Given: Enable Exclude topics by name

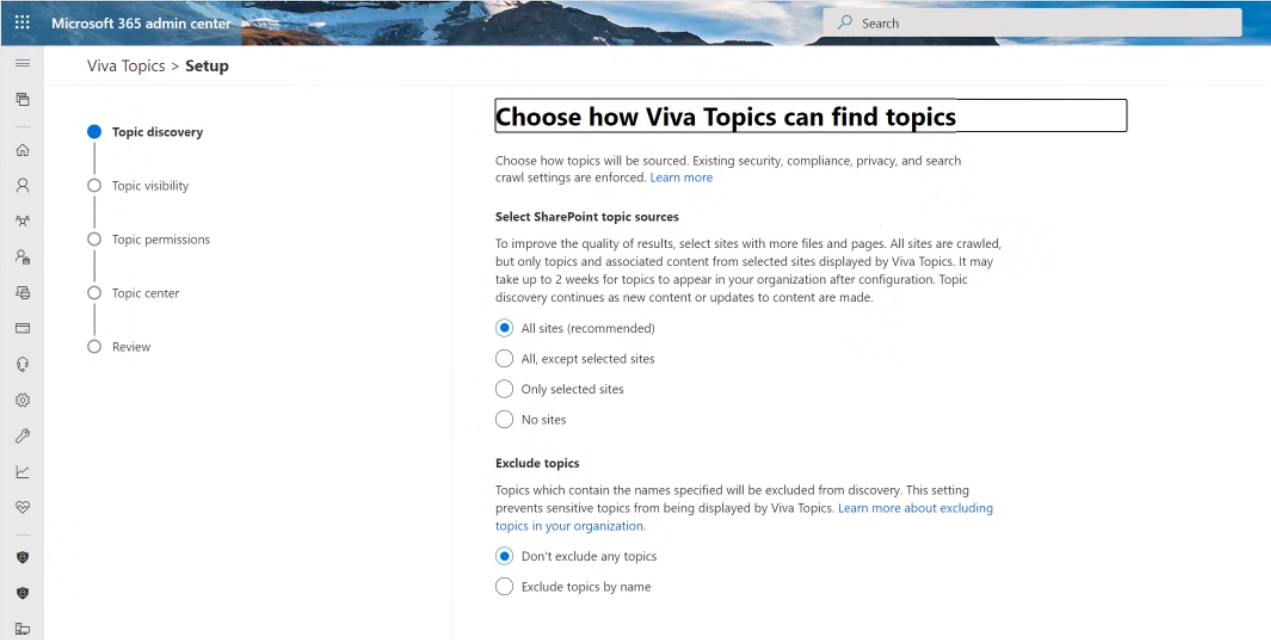Looking at the screenshot, I should (504, 586).
